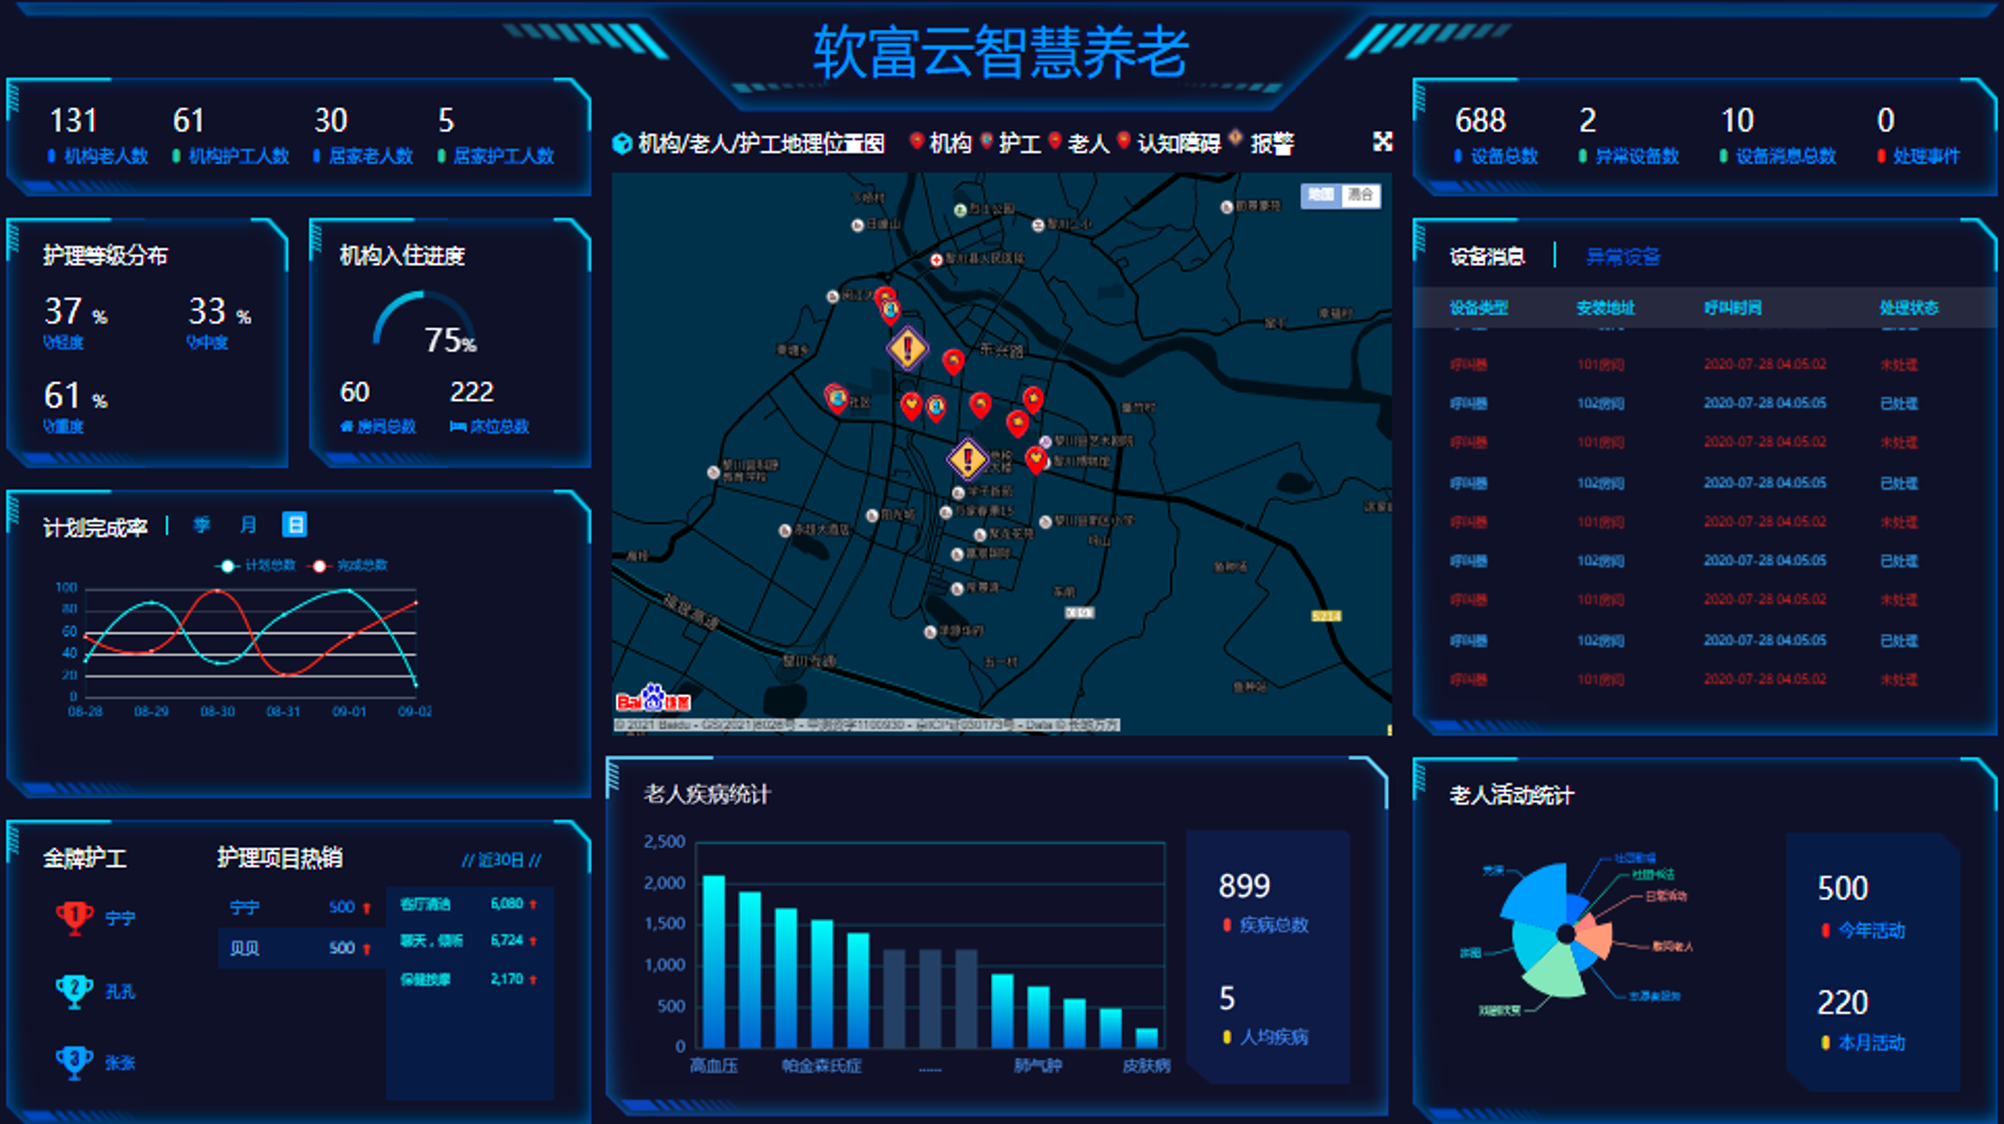Show plan completion by 季

click(202, 525)
